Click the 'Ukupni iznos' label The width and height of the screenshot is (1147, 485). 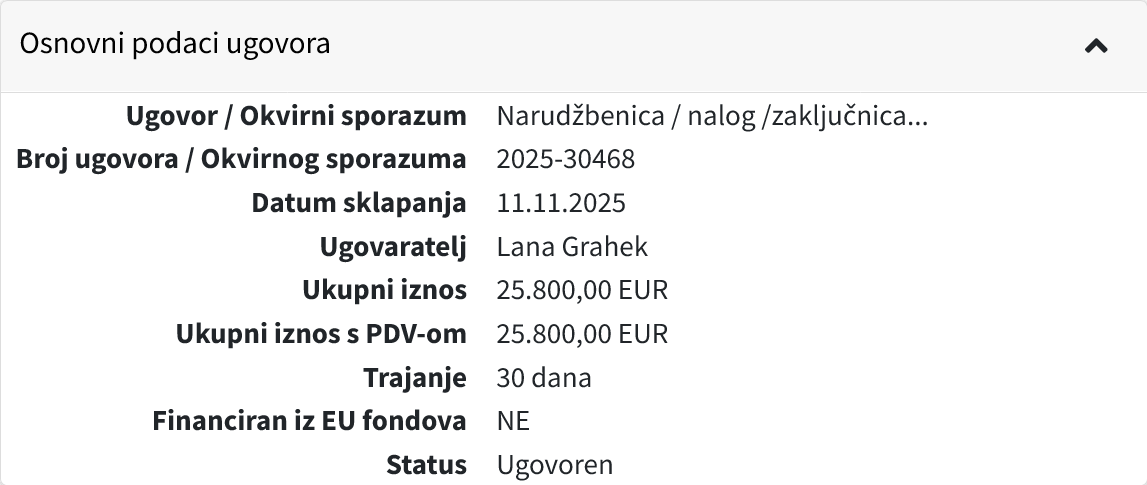point(384,290)
